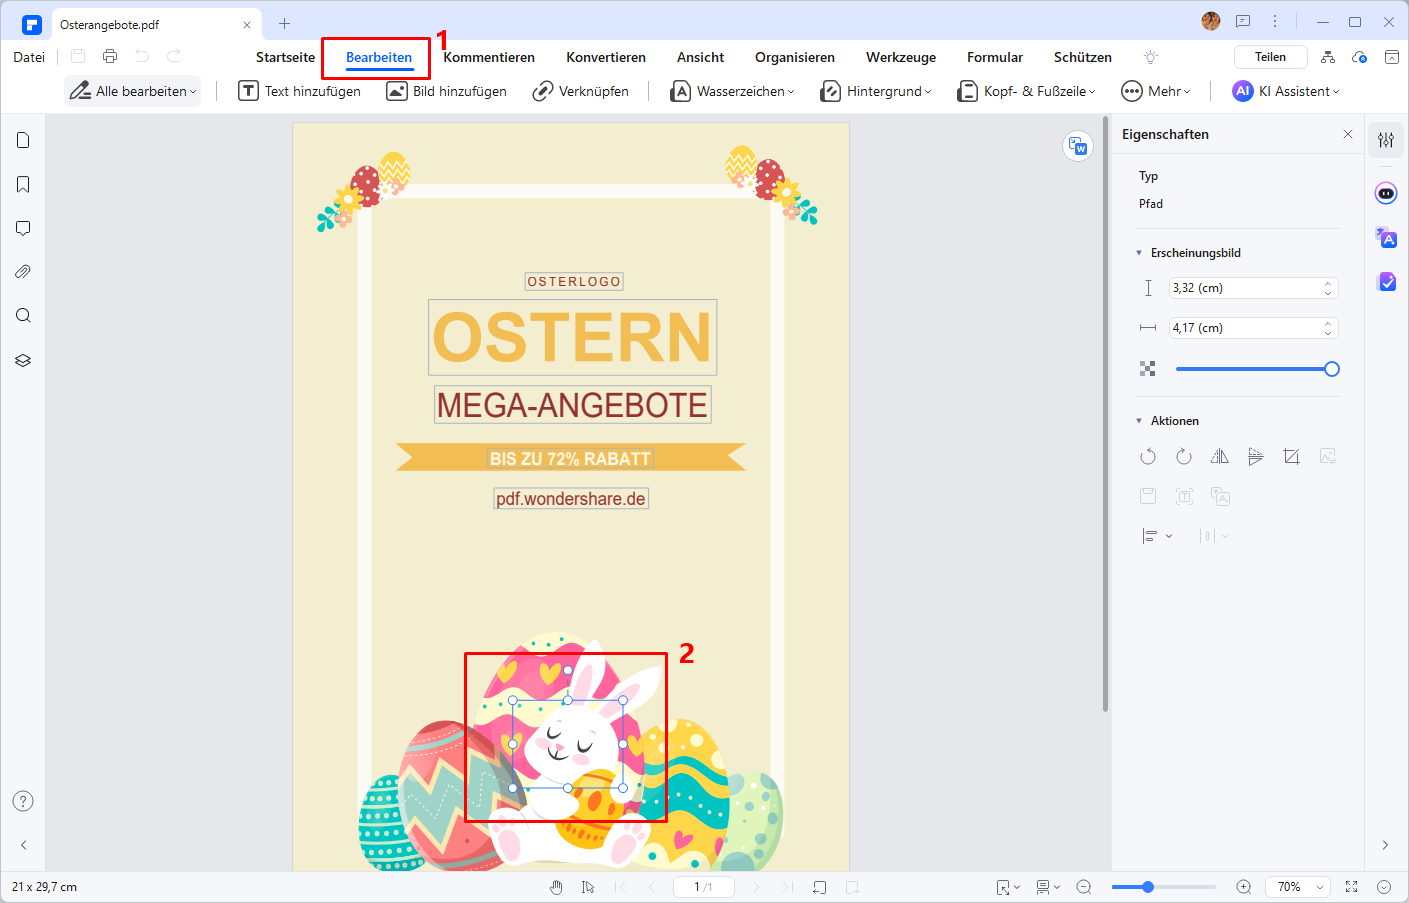Toggle the properties sliders panel icon

[x=1386, y=140]
